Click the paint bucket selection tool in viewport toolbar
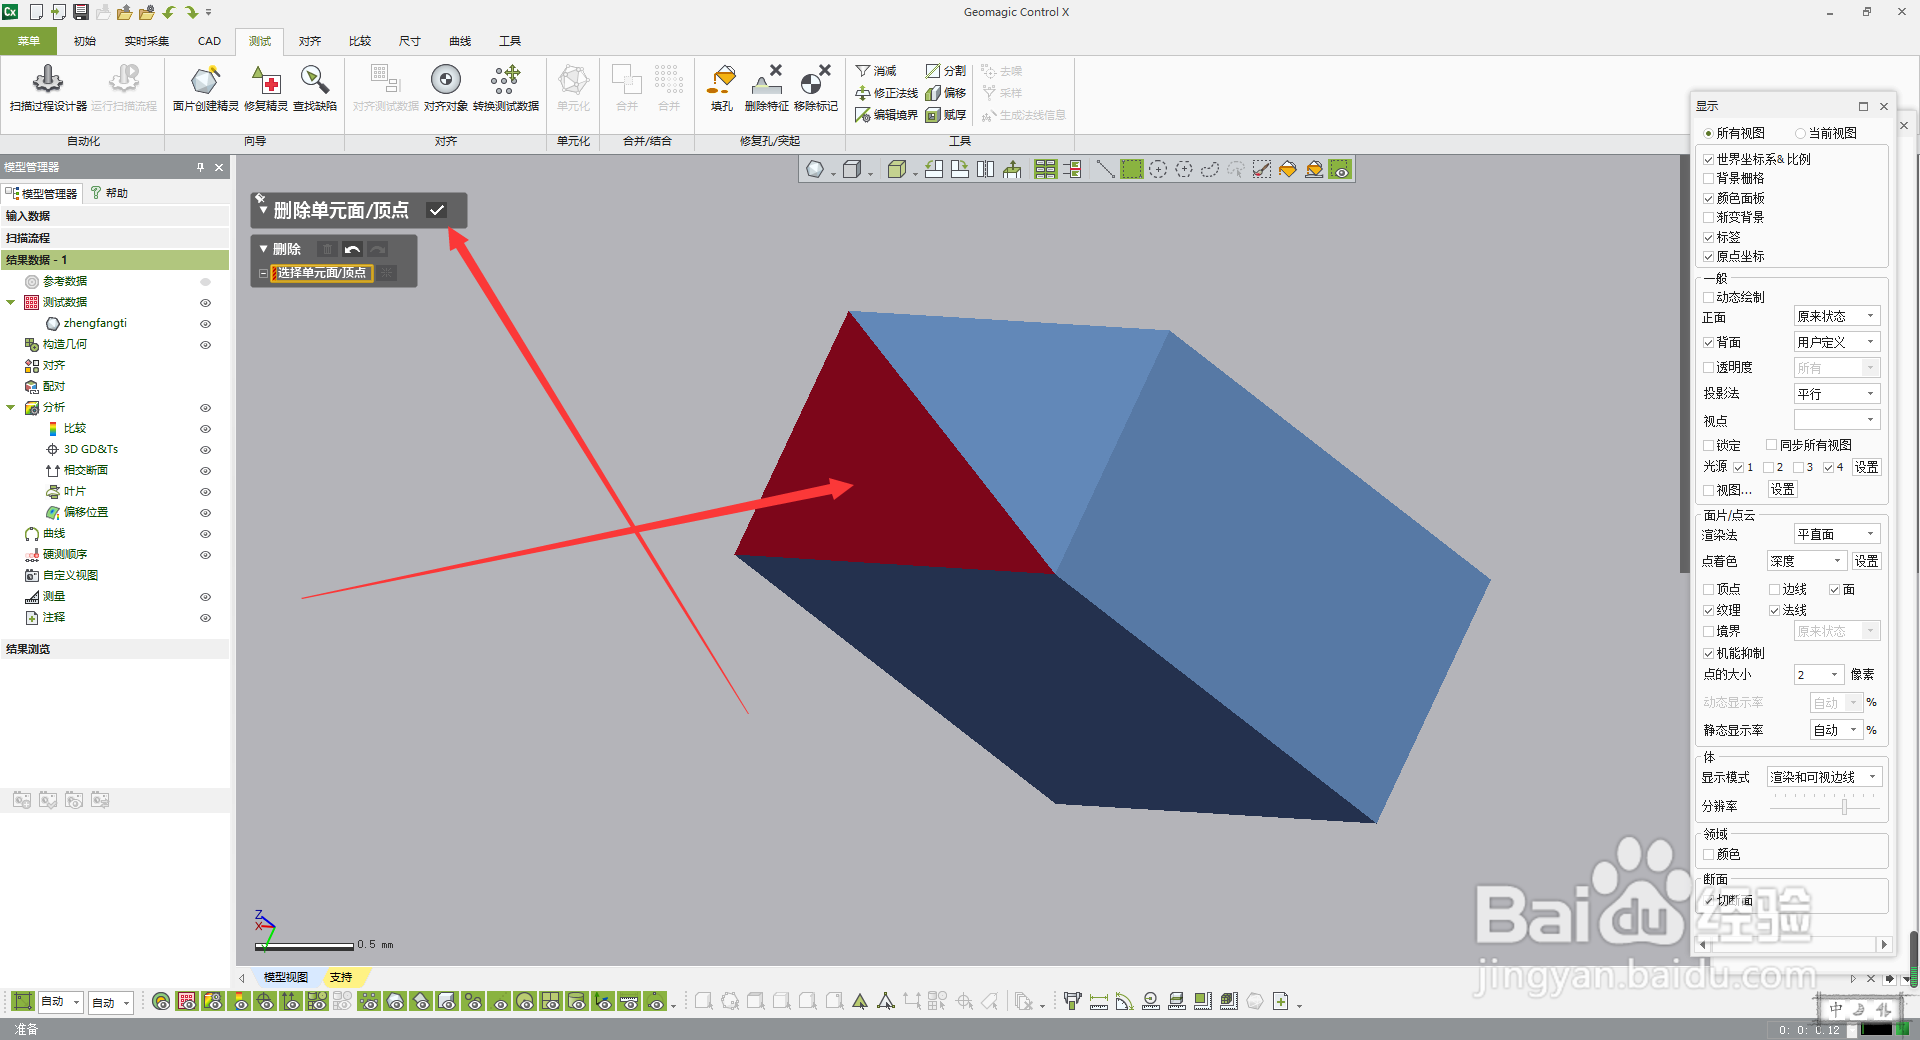 pyautogui.click(x=1288, y=169)
